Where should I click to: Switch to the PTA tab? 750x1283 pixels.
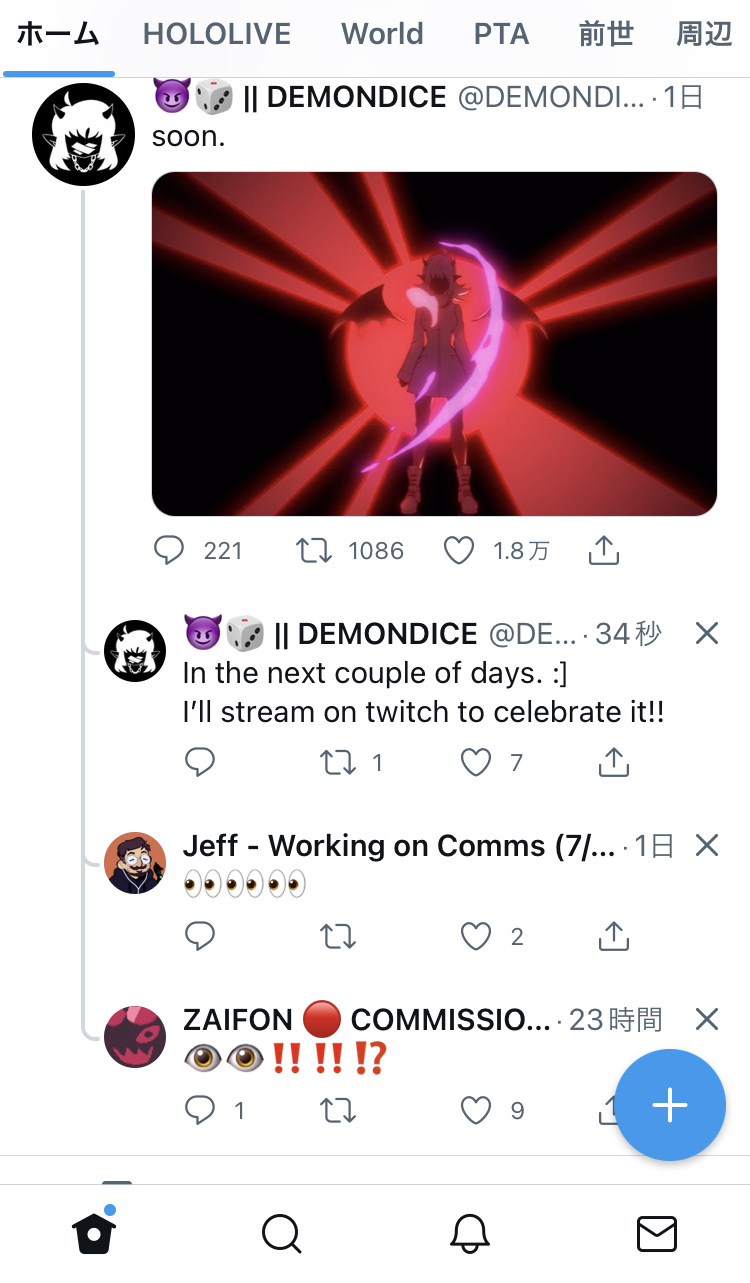[x=501, y=35]
